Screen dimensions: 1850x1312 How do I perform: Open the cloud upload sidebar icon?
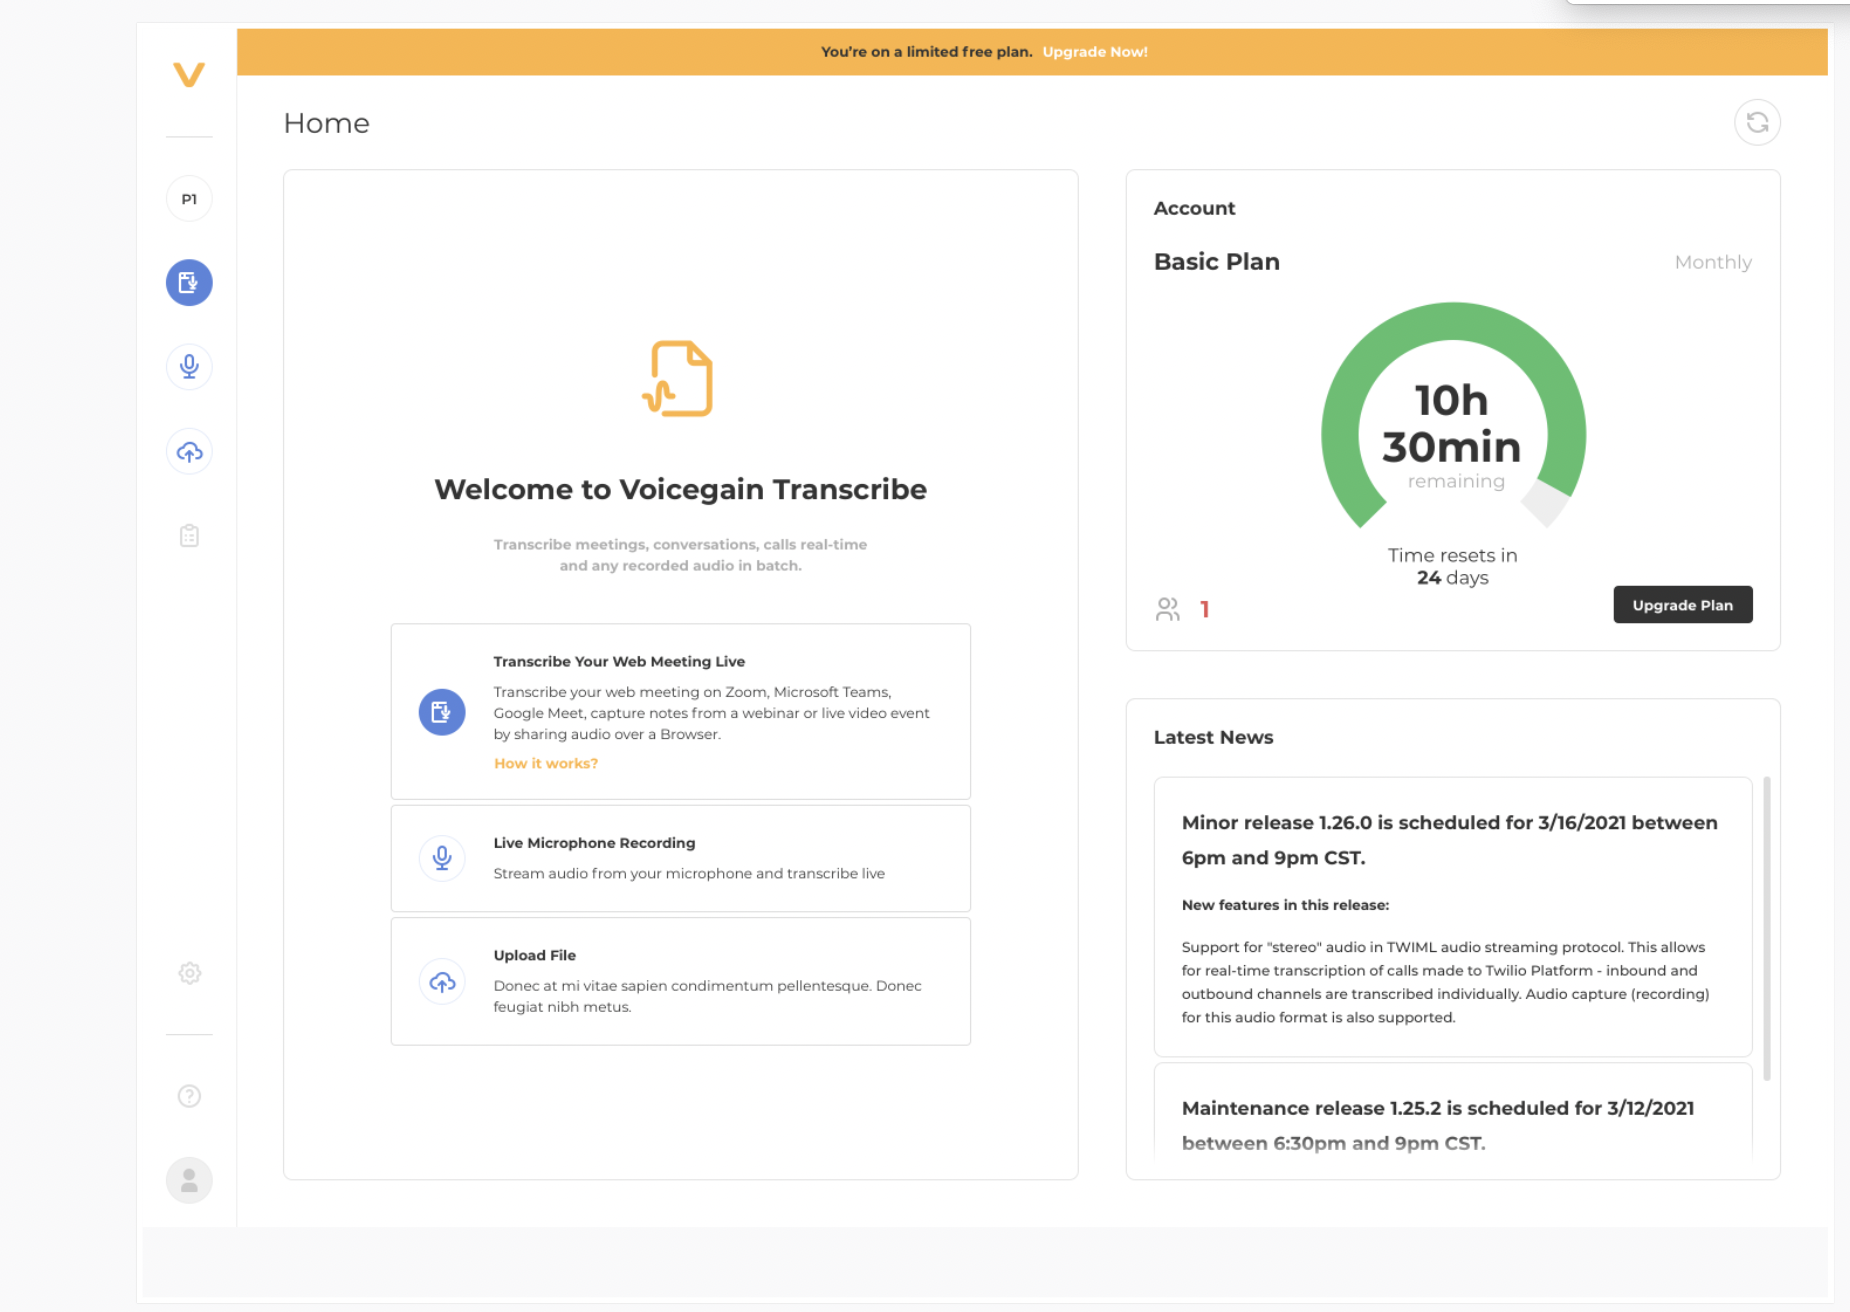189,452
